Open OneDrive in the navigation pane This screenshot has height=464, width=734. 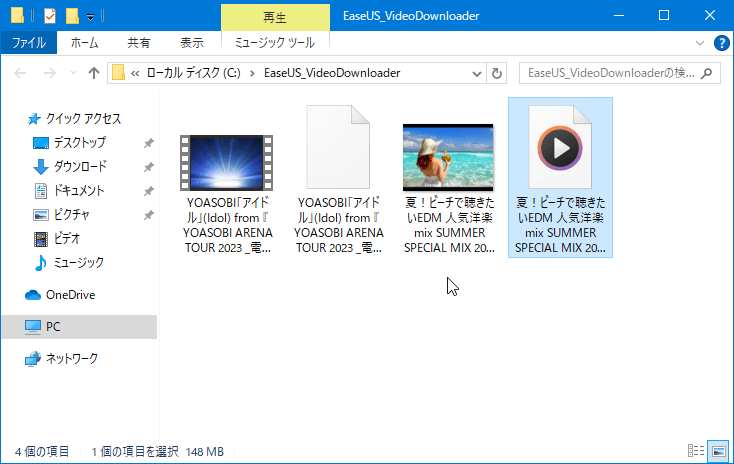click(x=69, y=295)
